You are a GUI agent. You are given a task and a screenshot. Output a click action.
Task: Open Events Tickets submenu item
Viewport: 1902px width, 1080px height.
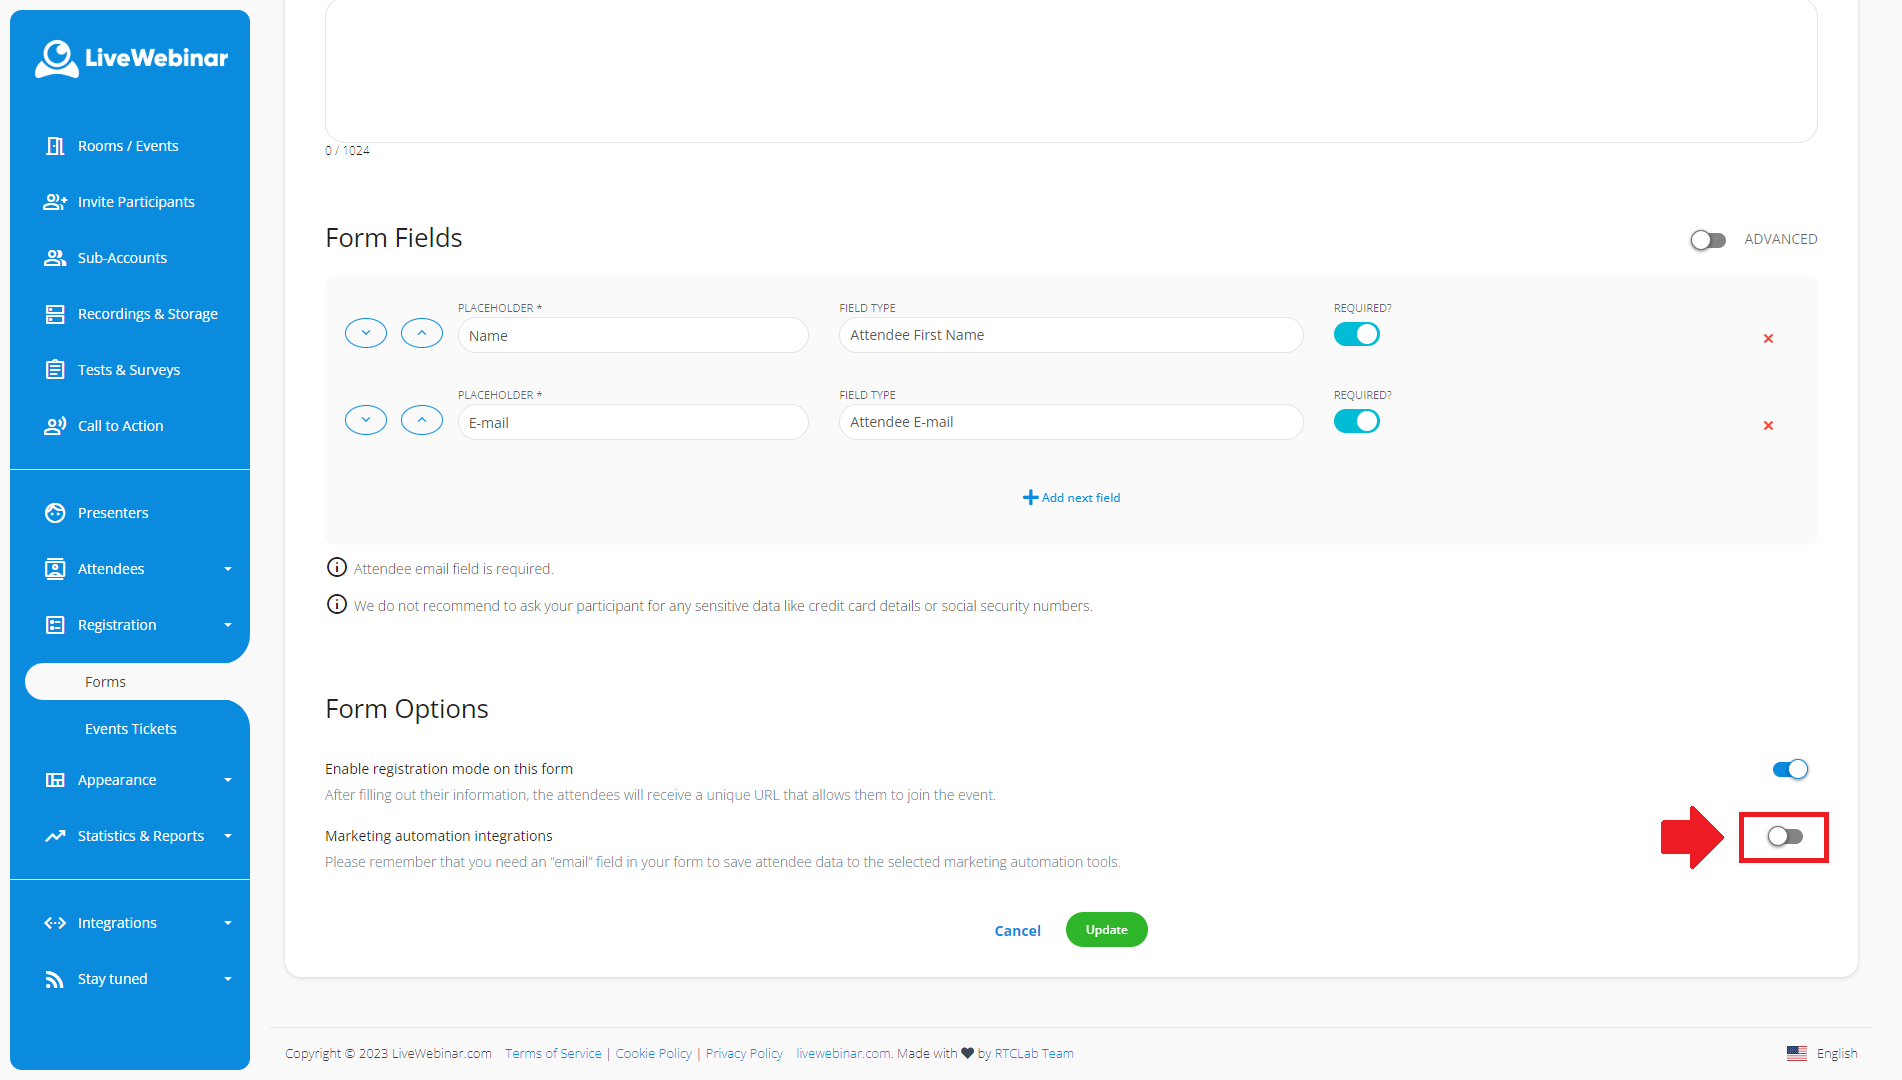click(x=130, y=729)
